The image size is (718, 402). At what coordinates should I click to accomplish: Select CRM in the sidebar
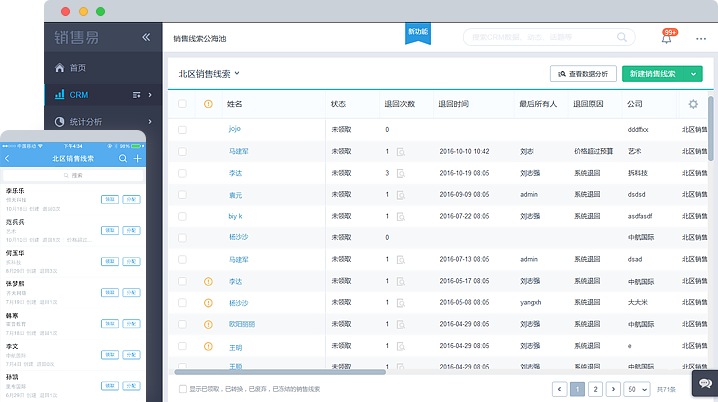pyautogui.click(x=79, y=95)
